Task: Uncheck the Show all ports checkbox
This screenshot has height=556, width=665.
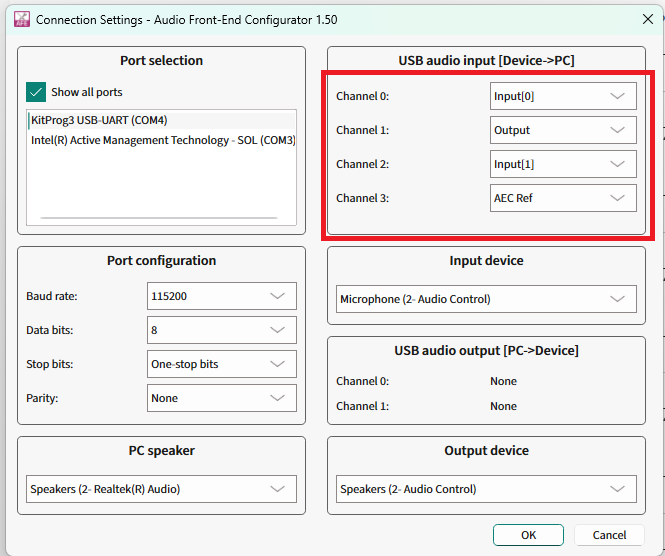Action: coord(36,92)
